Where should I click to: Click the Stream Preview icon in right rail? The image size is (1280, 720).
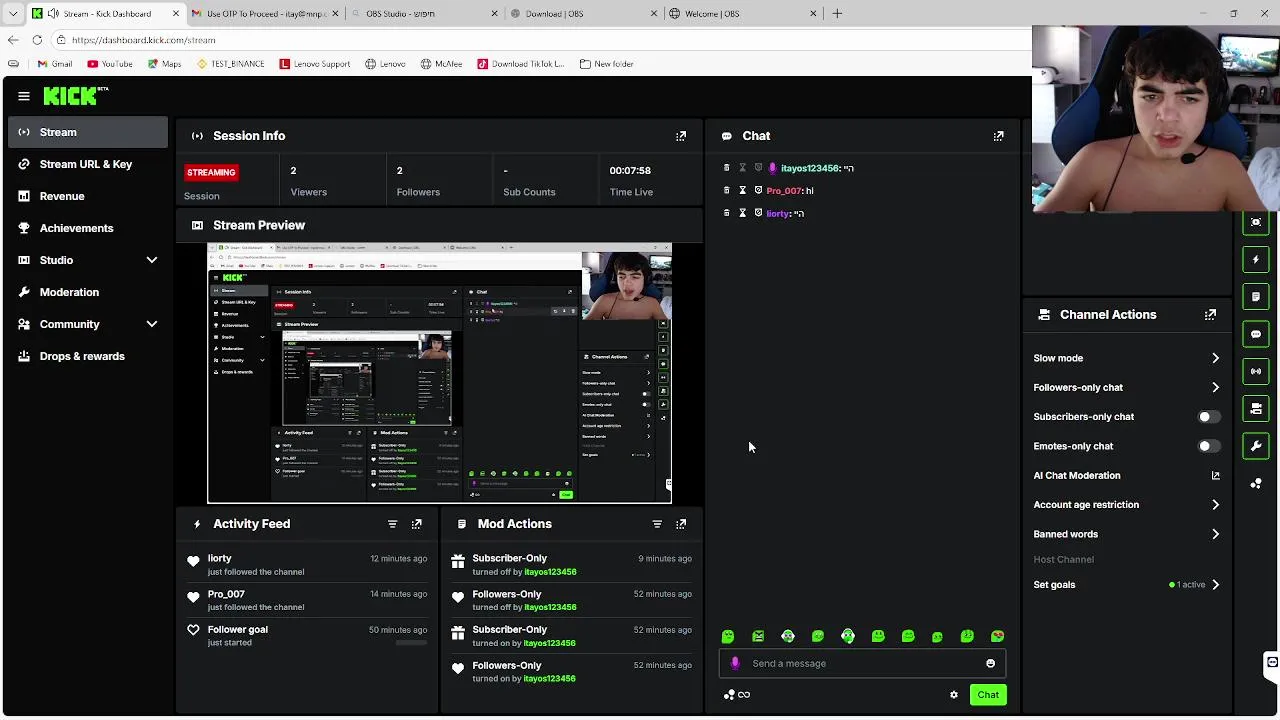click(x=1256, y=222)
